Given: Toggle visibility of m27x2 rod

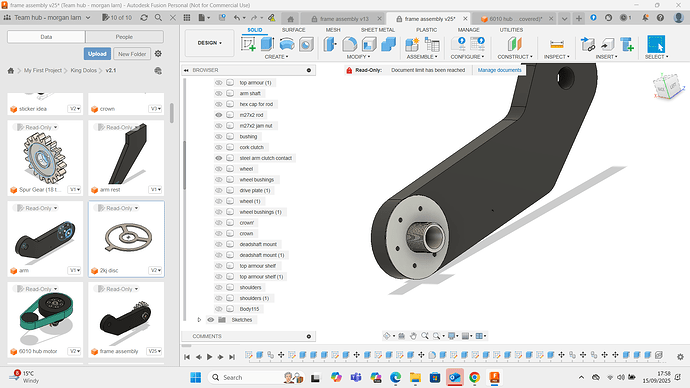Looking at the screenshot, I should tap(218, 115).
